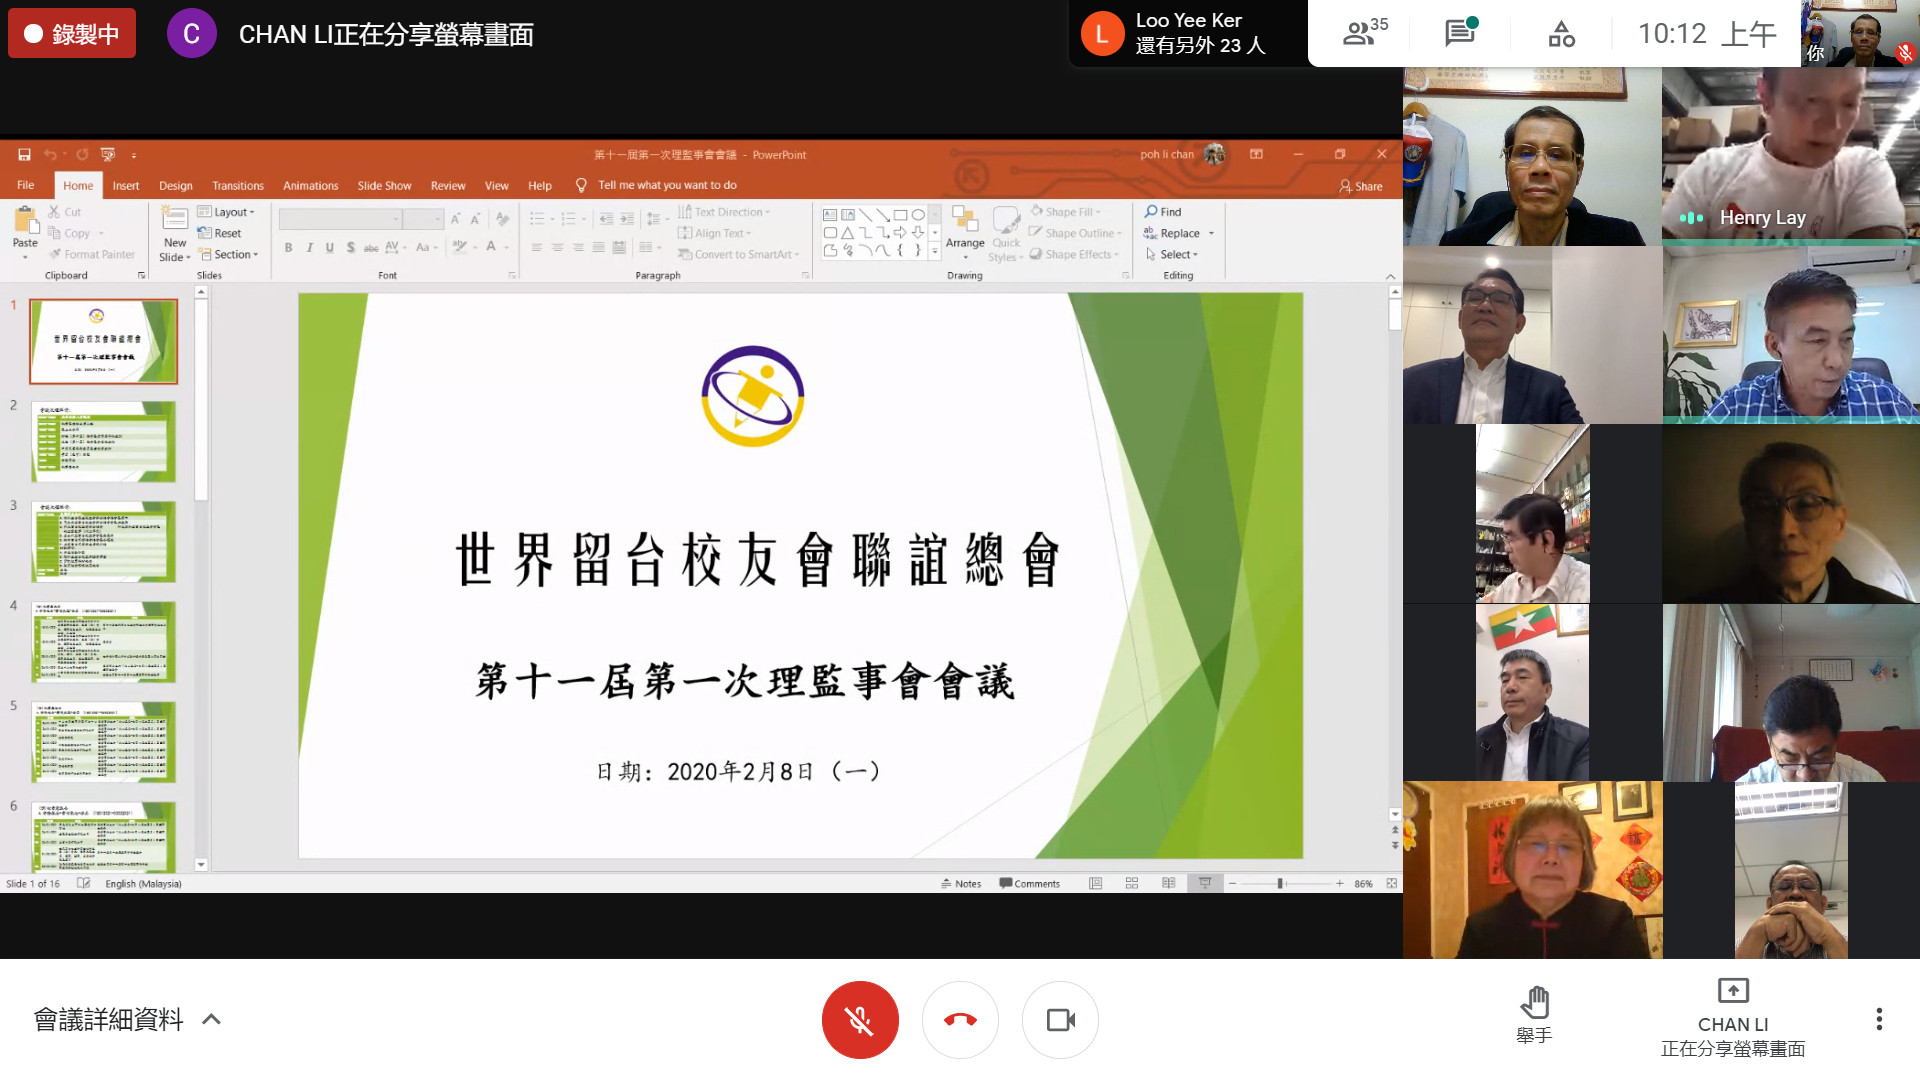Screen dimensions: 1920x1080
Task: Click the Share button in PowerPoint
Action: click(x=1361, y=186)
